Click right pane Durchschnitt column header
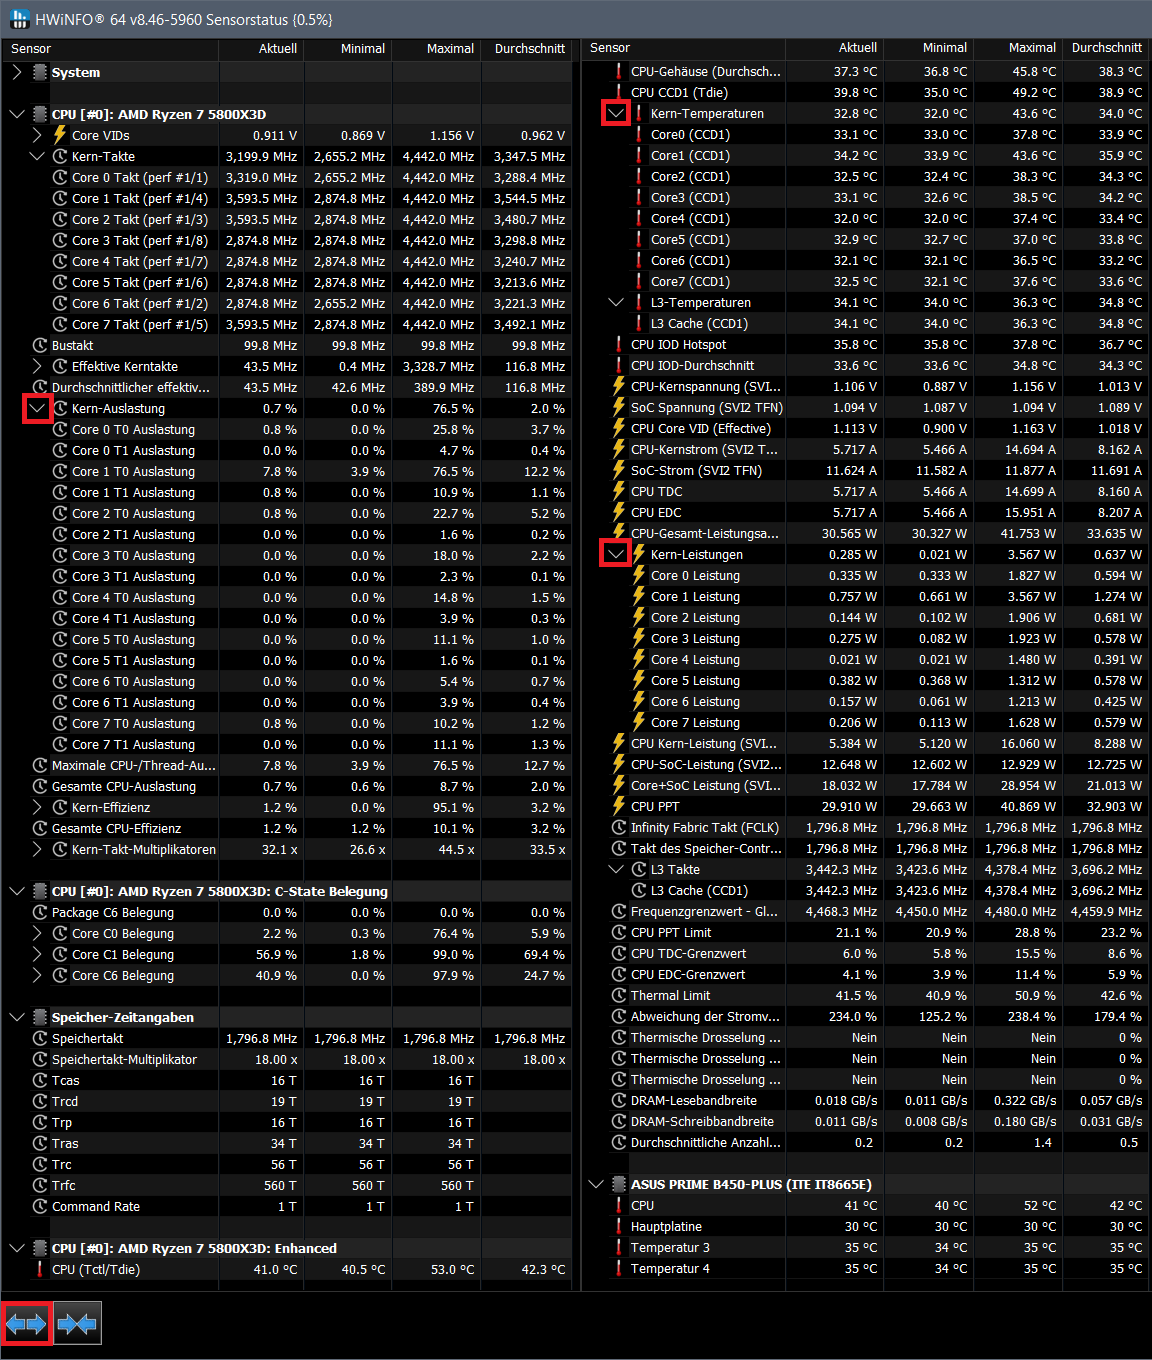 coord(1104,47)
